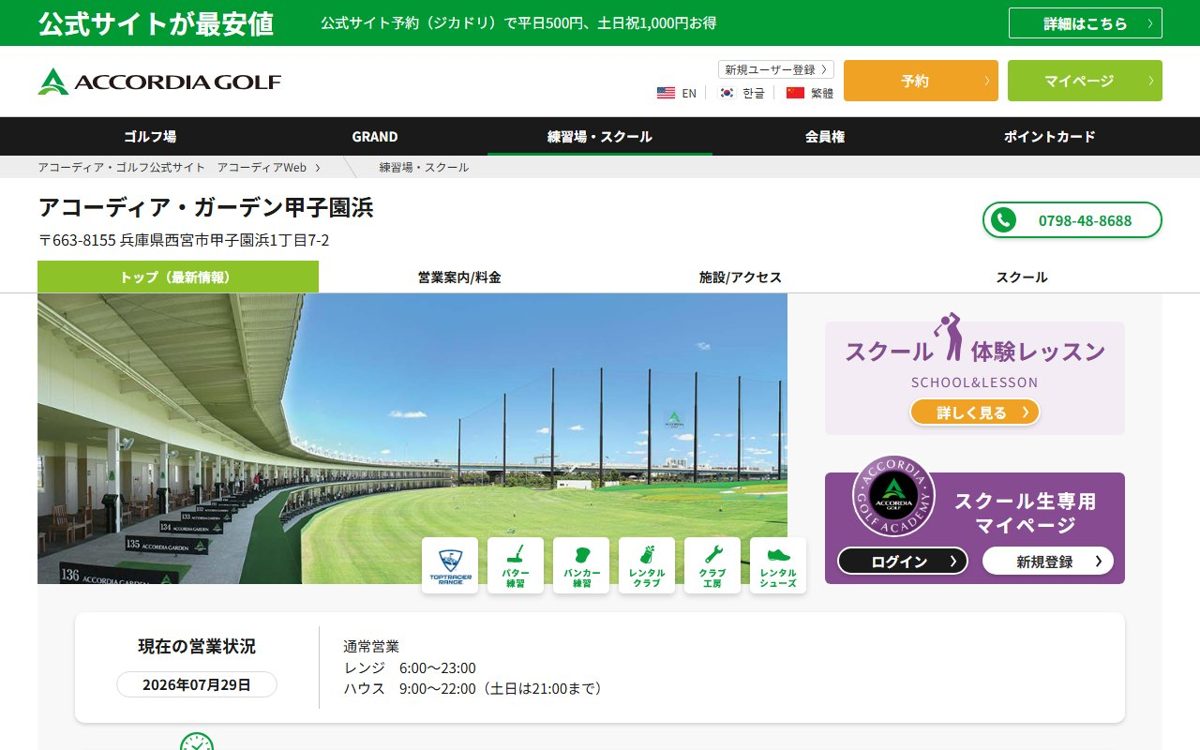The width and height of the screenshot is (1200, 750).
Task: Click the orange 予約 button
Action: (921, 81)
